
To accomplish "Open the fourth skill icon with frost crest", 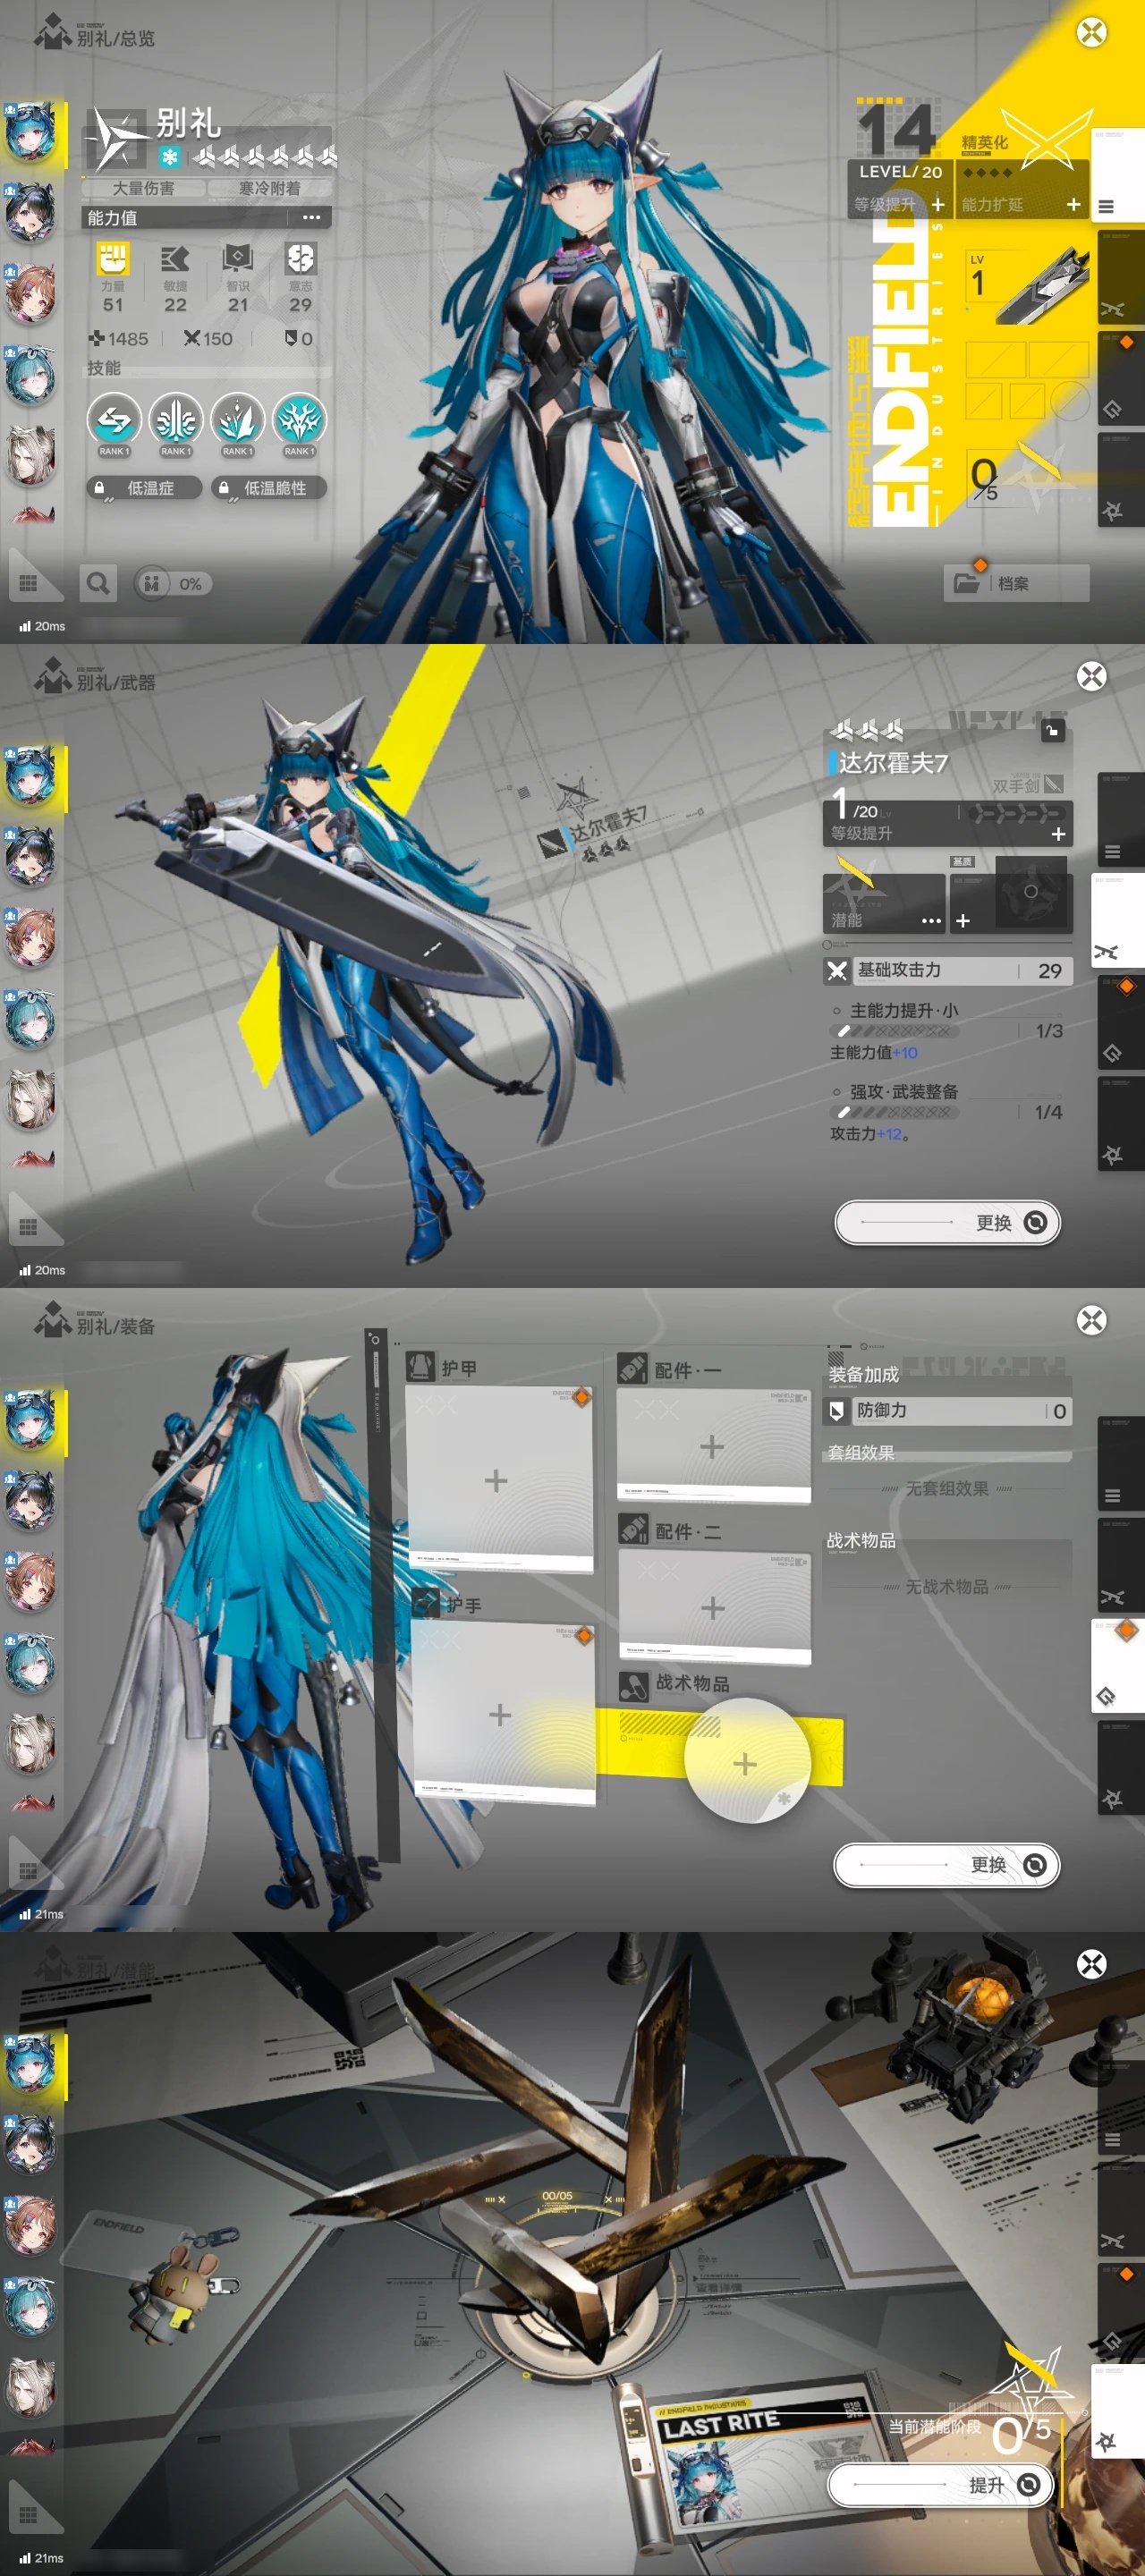I will click(x=299, y=419).
